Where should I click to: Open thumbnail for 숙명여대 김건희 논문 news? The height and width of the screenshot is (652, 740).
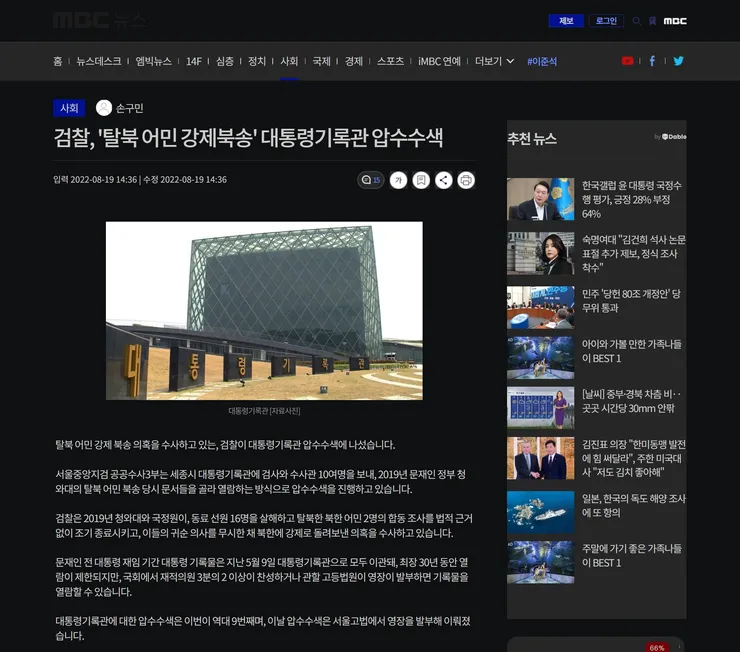pyautogui.click(x=540, y=253)
